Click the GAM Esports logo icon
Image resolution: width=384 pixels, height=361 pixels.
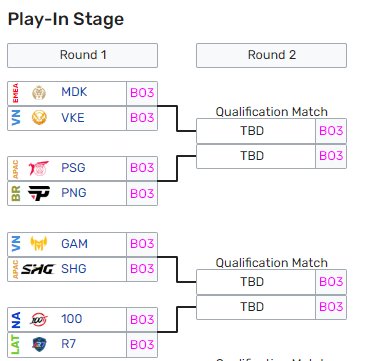click(x=39, y=244)
